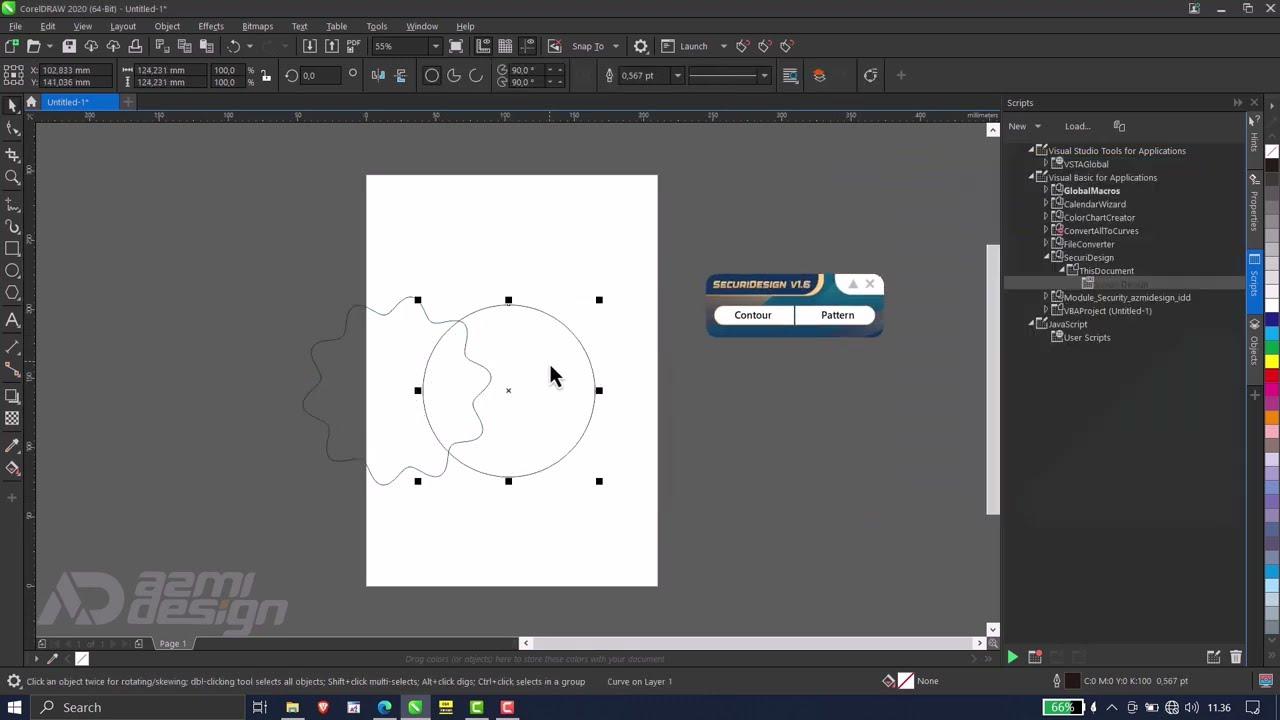Toggle Show rulers button

pyautogui.click(x=483, y=46)
